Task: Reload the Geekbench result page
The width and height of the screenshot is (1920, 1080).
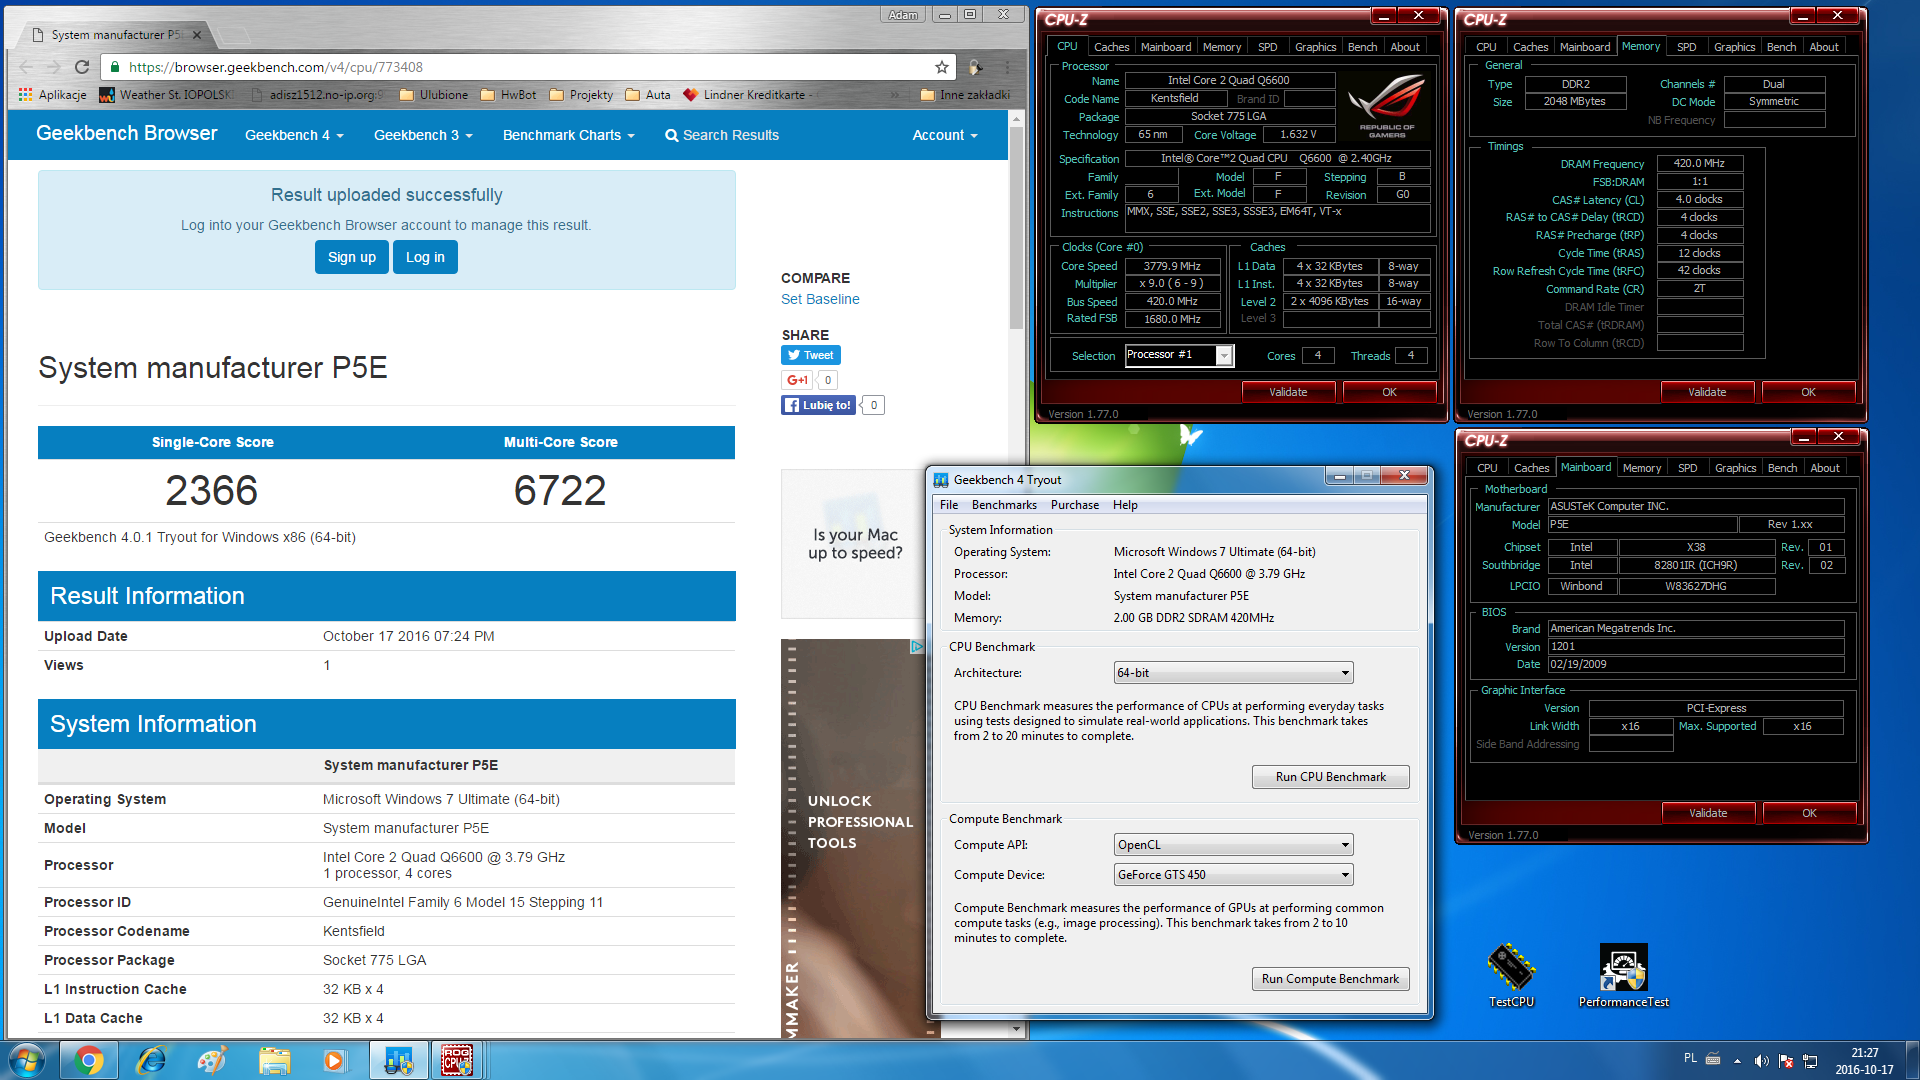Action: 82,67
